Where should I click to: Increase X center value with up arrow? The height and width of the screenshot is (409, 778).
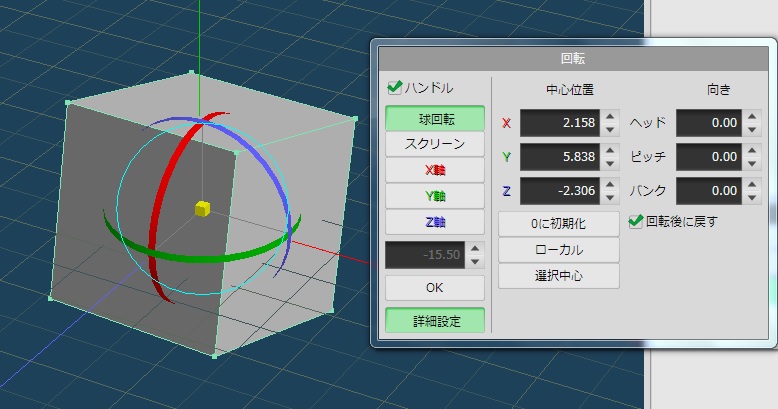click(610, 117)
